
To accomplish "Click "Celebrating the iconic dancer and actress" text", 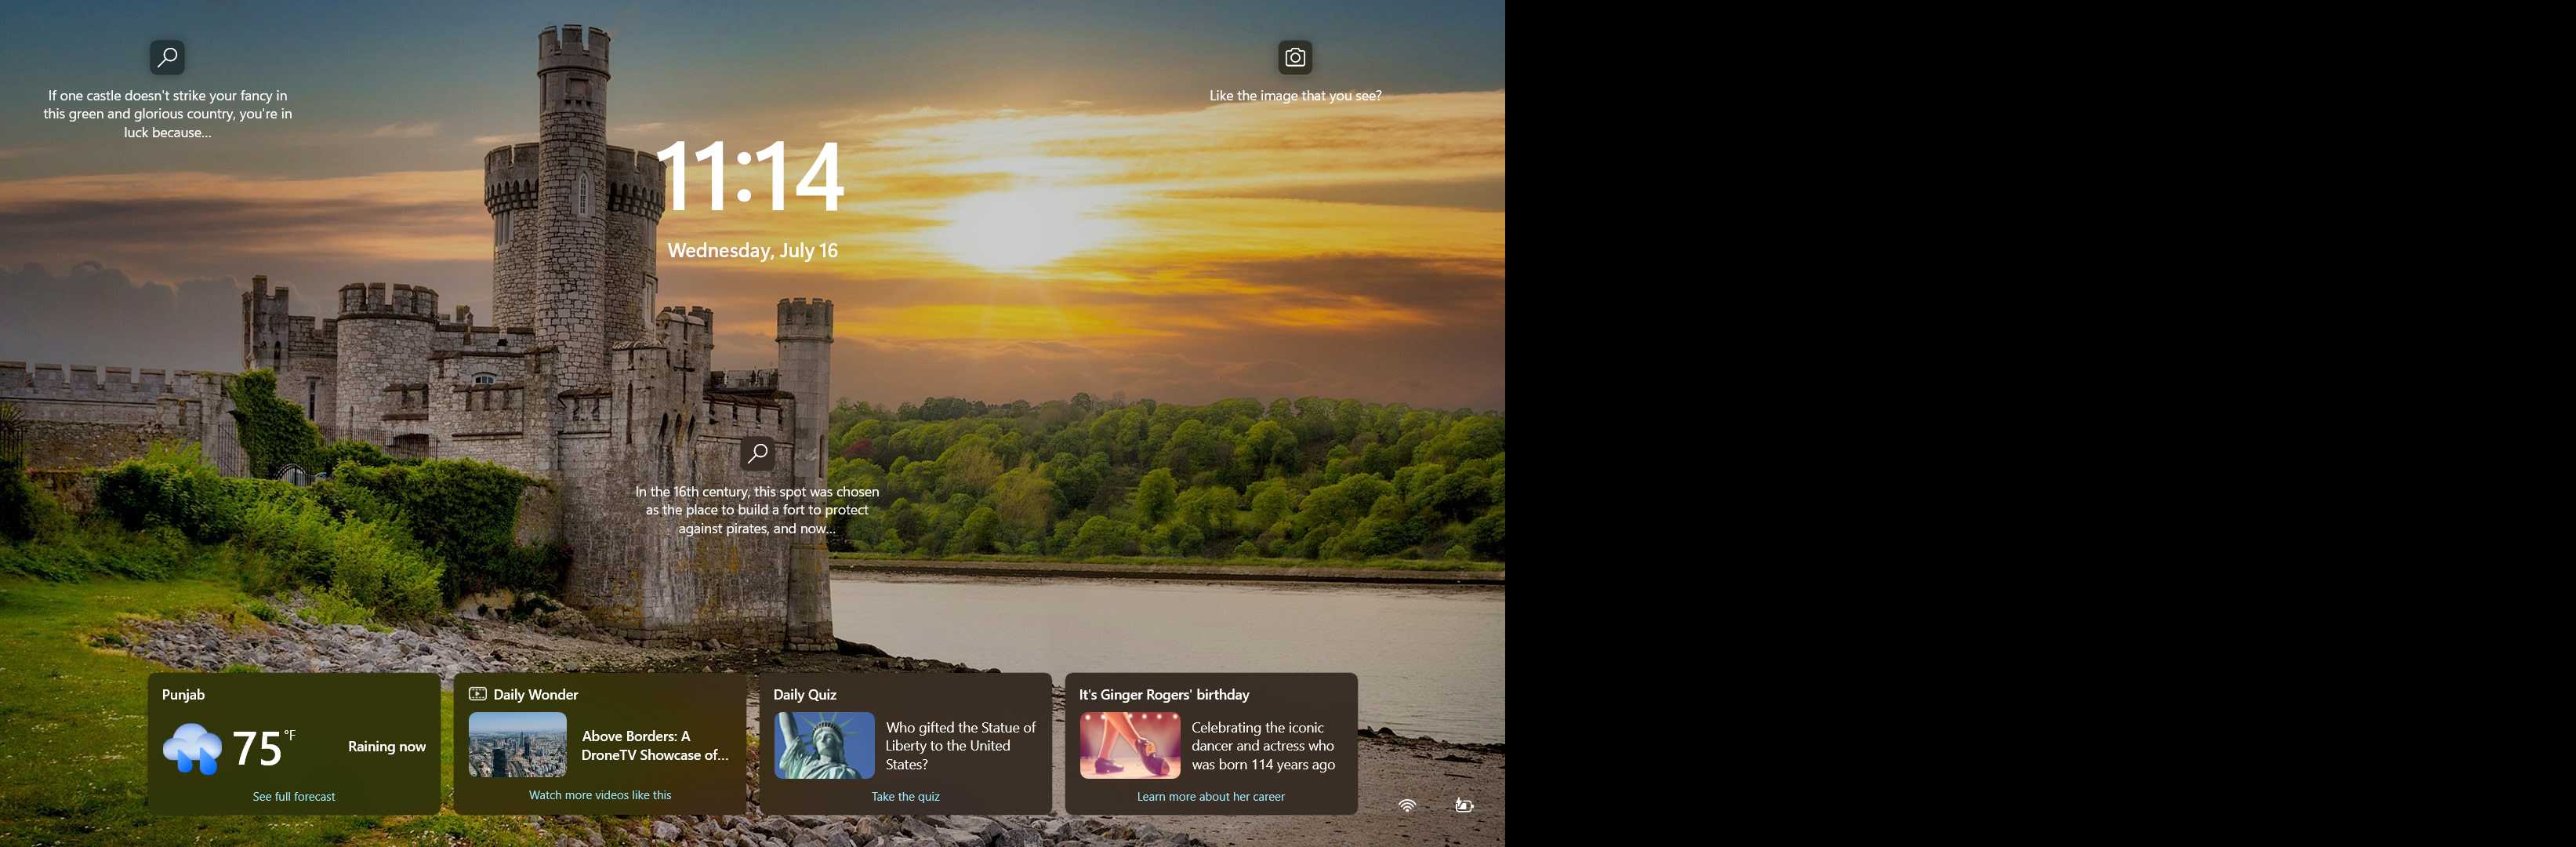I will pos(1263,746).
